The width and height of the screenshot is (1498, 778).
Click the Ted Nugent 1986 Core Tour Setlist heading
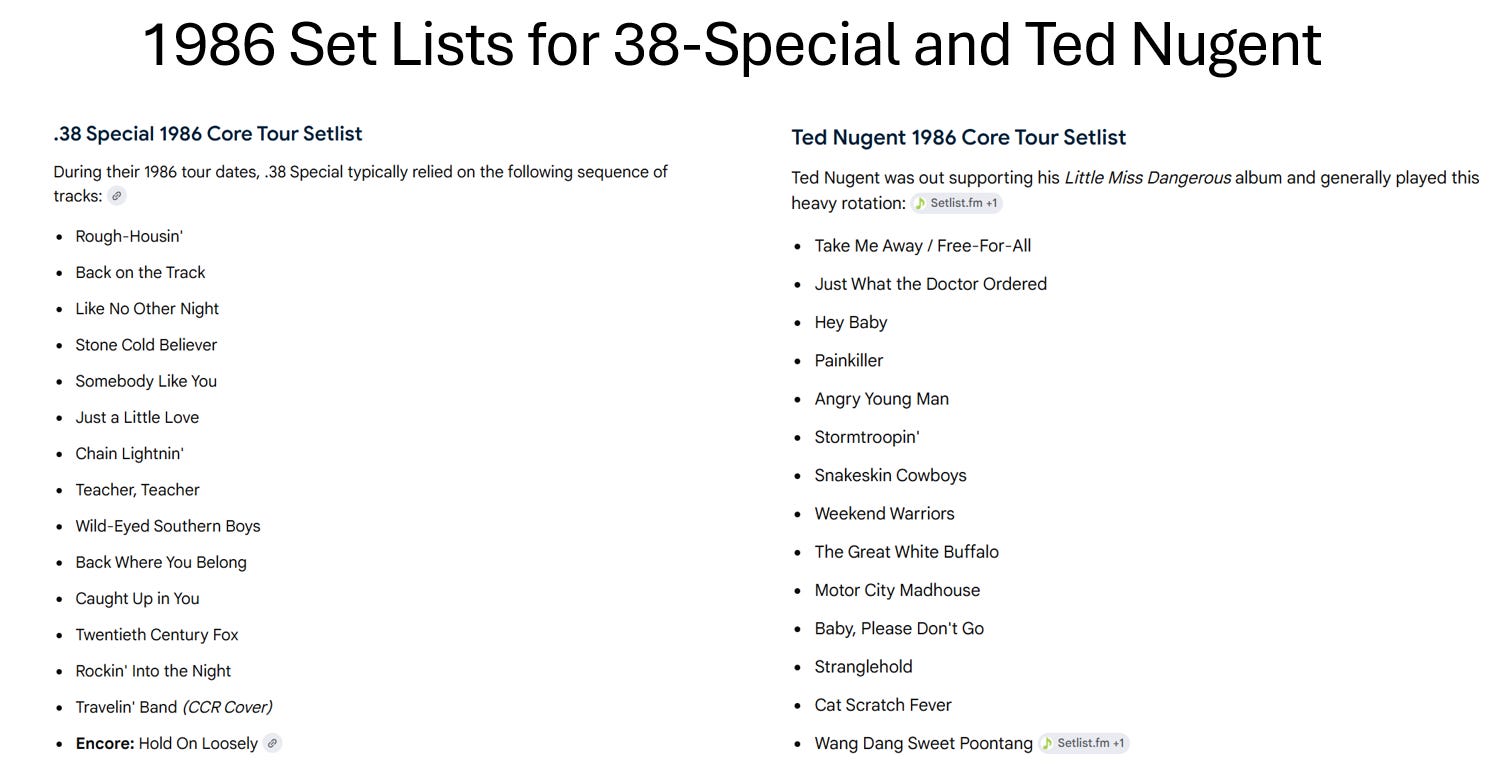[959, 137]
